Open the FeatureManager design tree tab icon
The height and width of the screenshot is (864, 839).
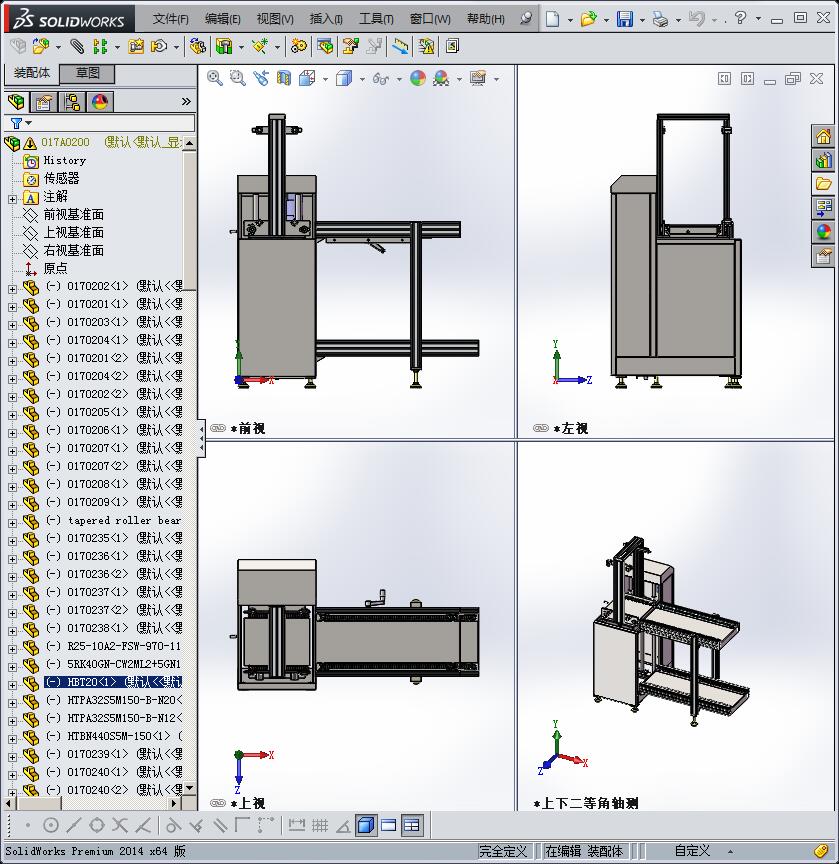click(x=17, y=102)
